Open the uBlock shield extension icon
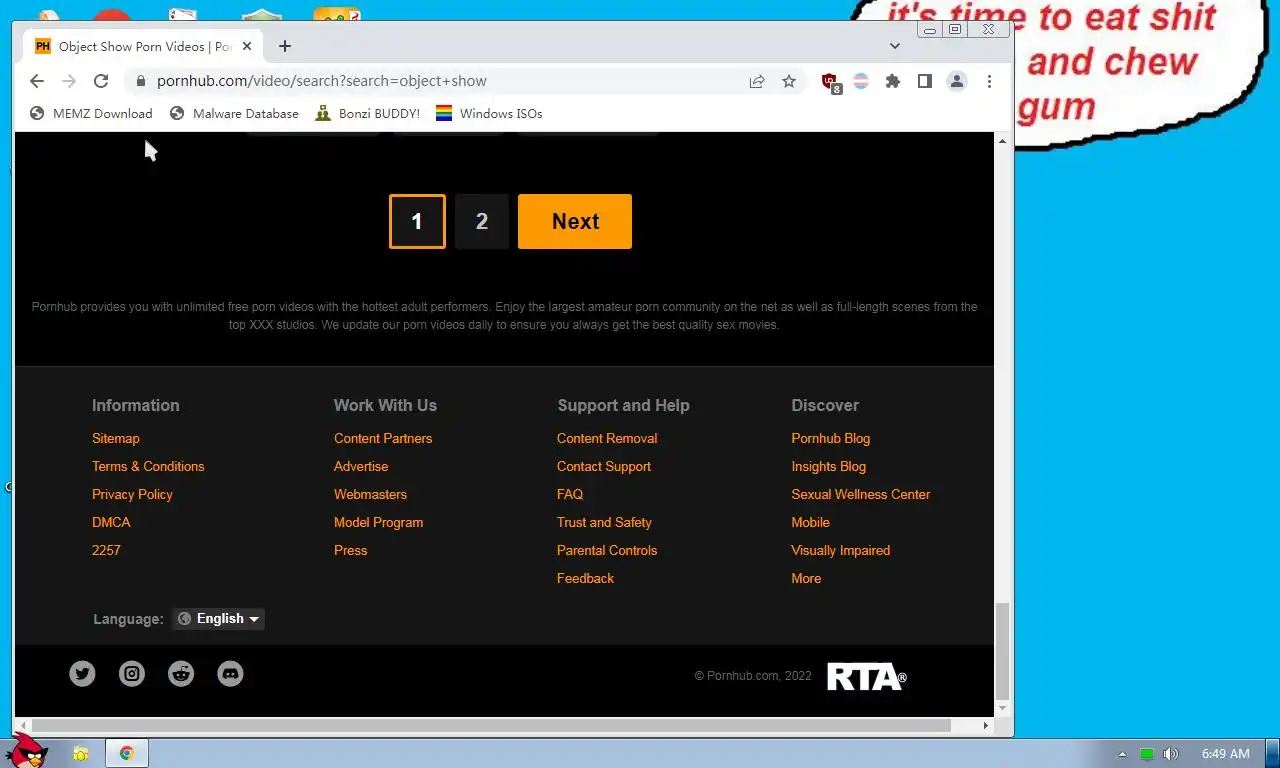Screen dimensions: 1280x768 tap(830, 82)
